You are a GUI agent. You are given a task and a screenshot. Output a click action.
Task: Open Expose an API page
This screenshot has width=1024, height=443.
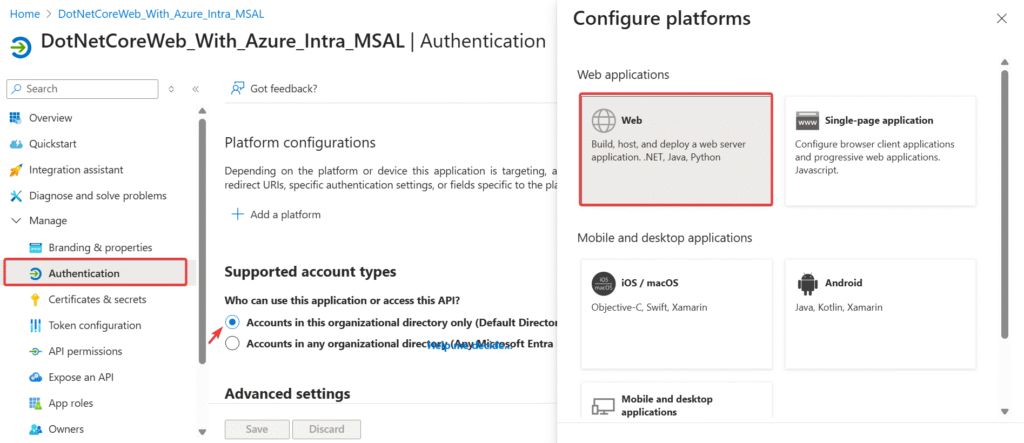tap(81, 377)
